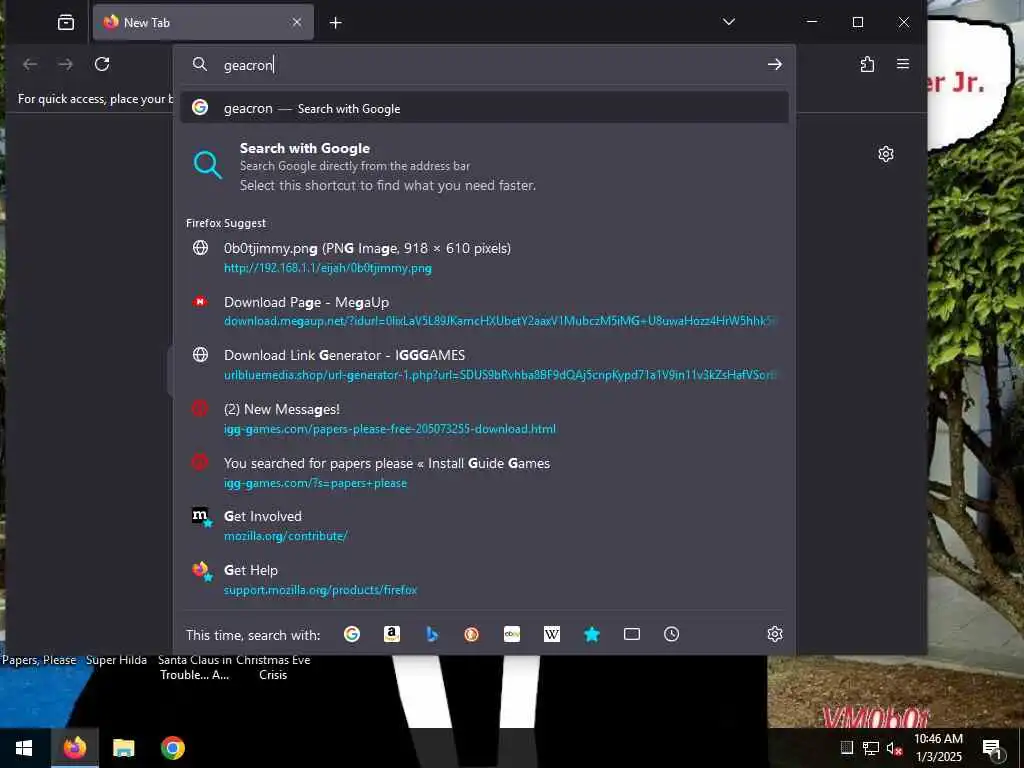
Task: Click the mozilla.org/contribute/ URL
Action: 285,536
